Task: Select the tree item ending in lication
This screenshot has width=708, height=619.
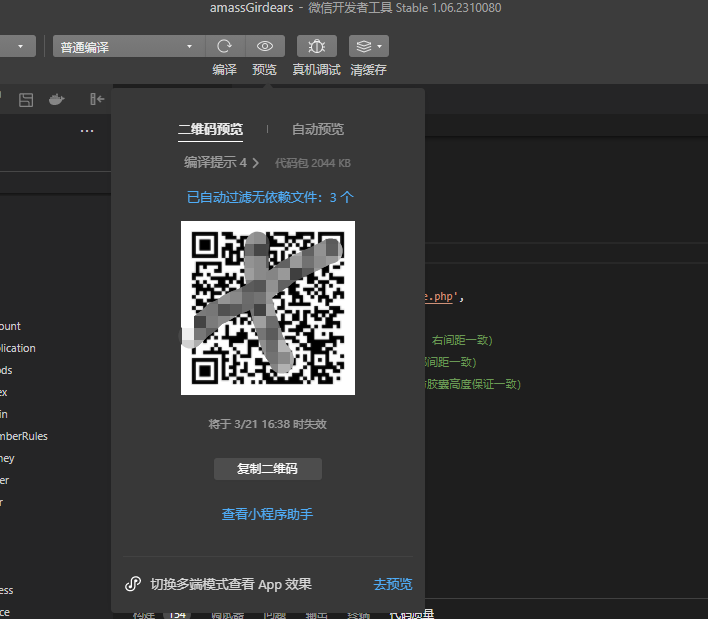Action: pyautogui.click(x=18, y=348)
